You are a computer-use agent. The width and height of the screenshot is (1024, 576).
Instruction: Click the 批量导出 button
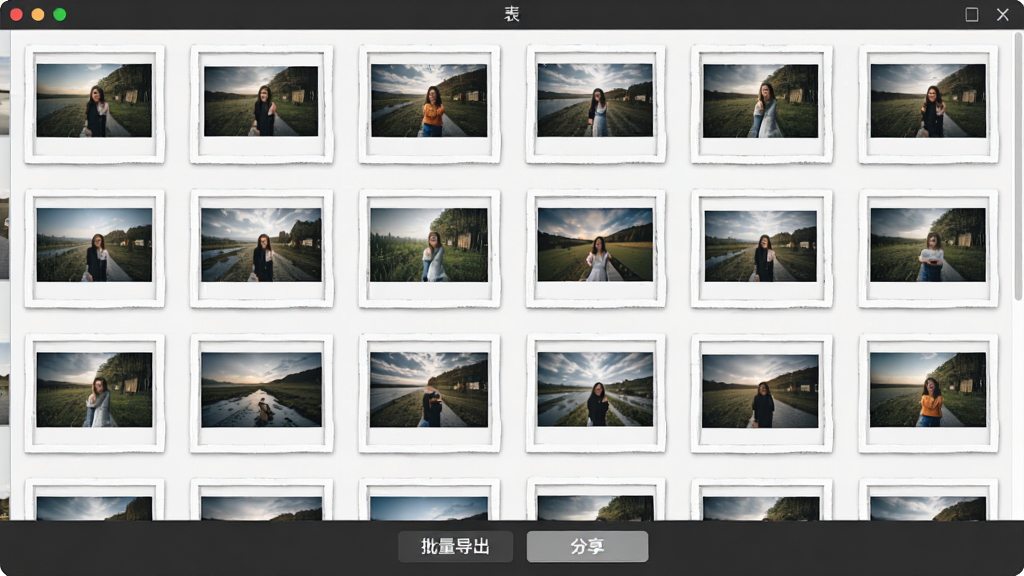[x=455, y=546]
